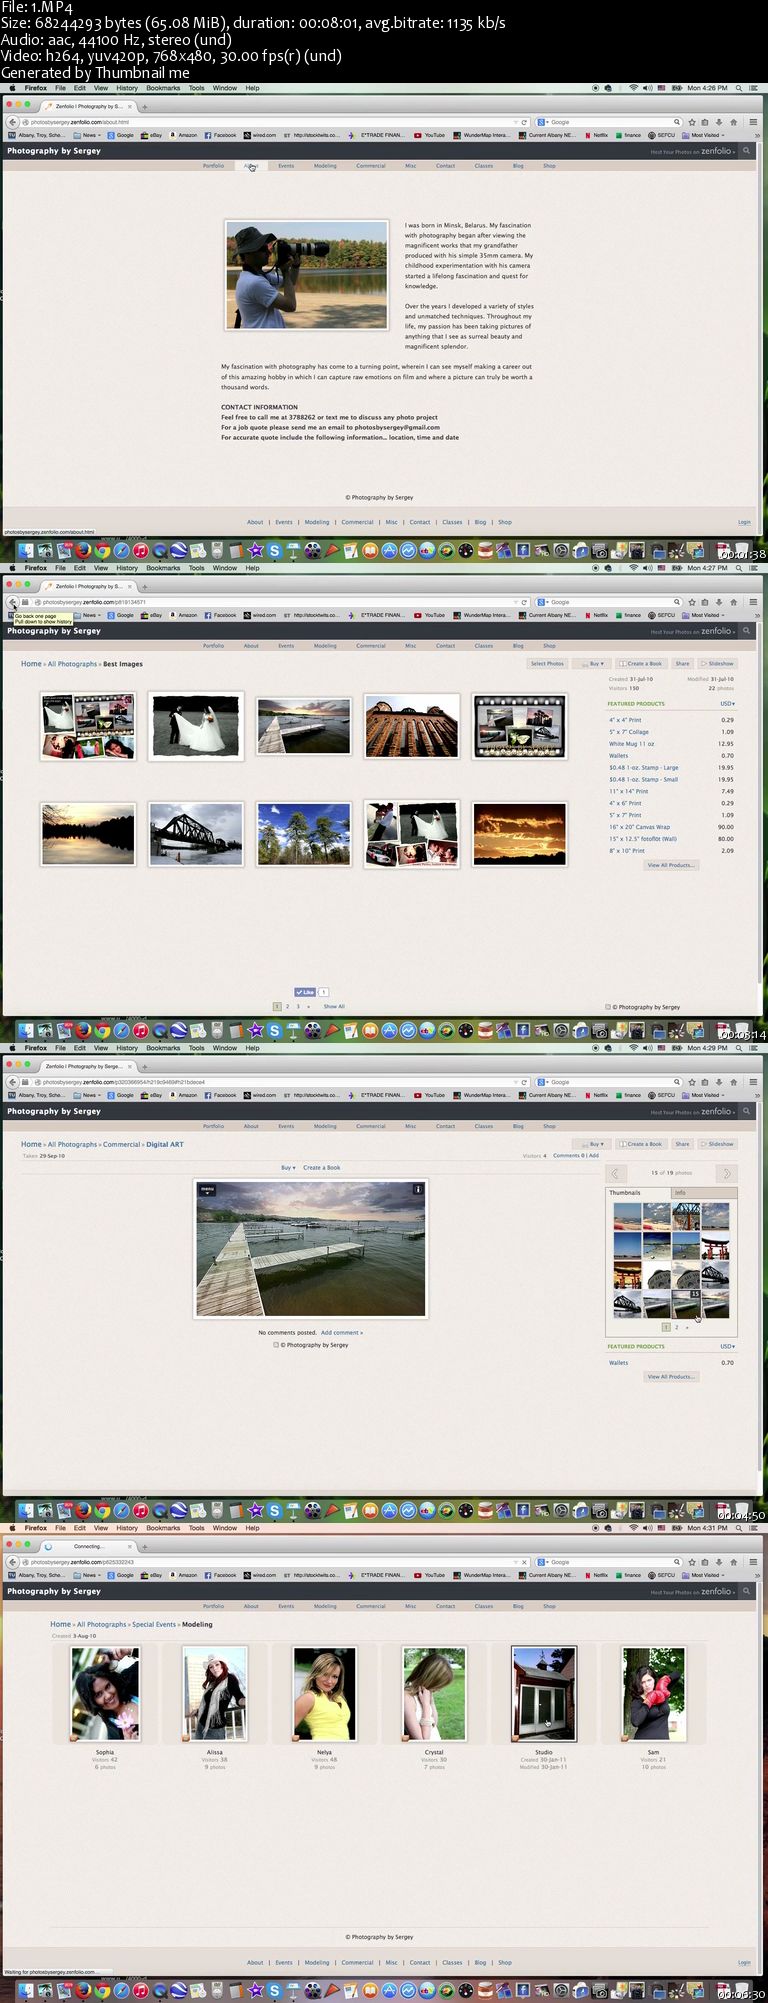Image resolution: width=768 pixels, height=2003 pixels.
Task: Open USD currency dropdown in Best Images sidebar
Action: (x=727, y=703)
